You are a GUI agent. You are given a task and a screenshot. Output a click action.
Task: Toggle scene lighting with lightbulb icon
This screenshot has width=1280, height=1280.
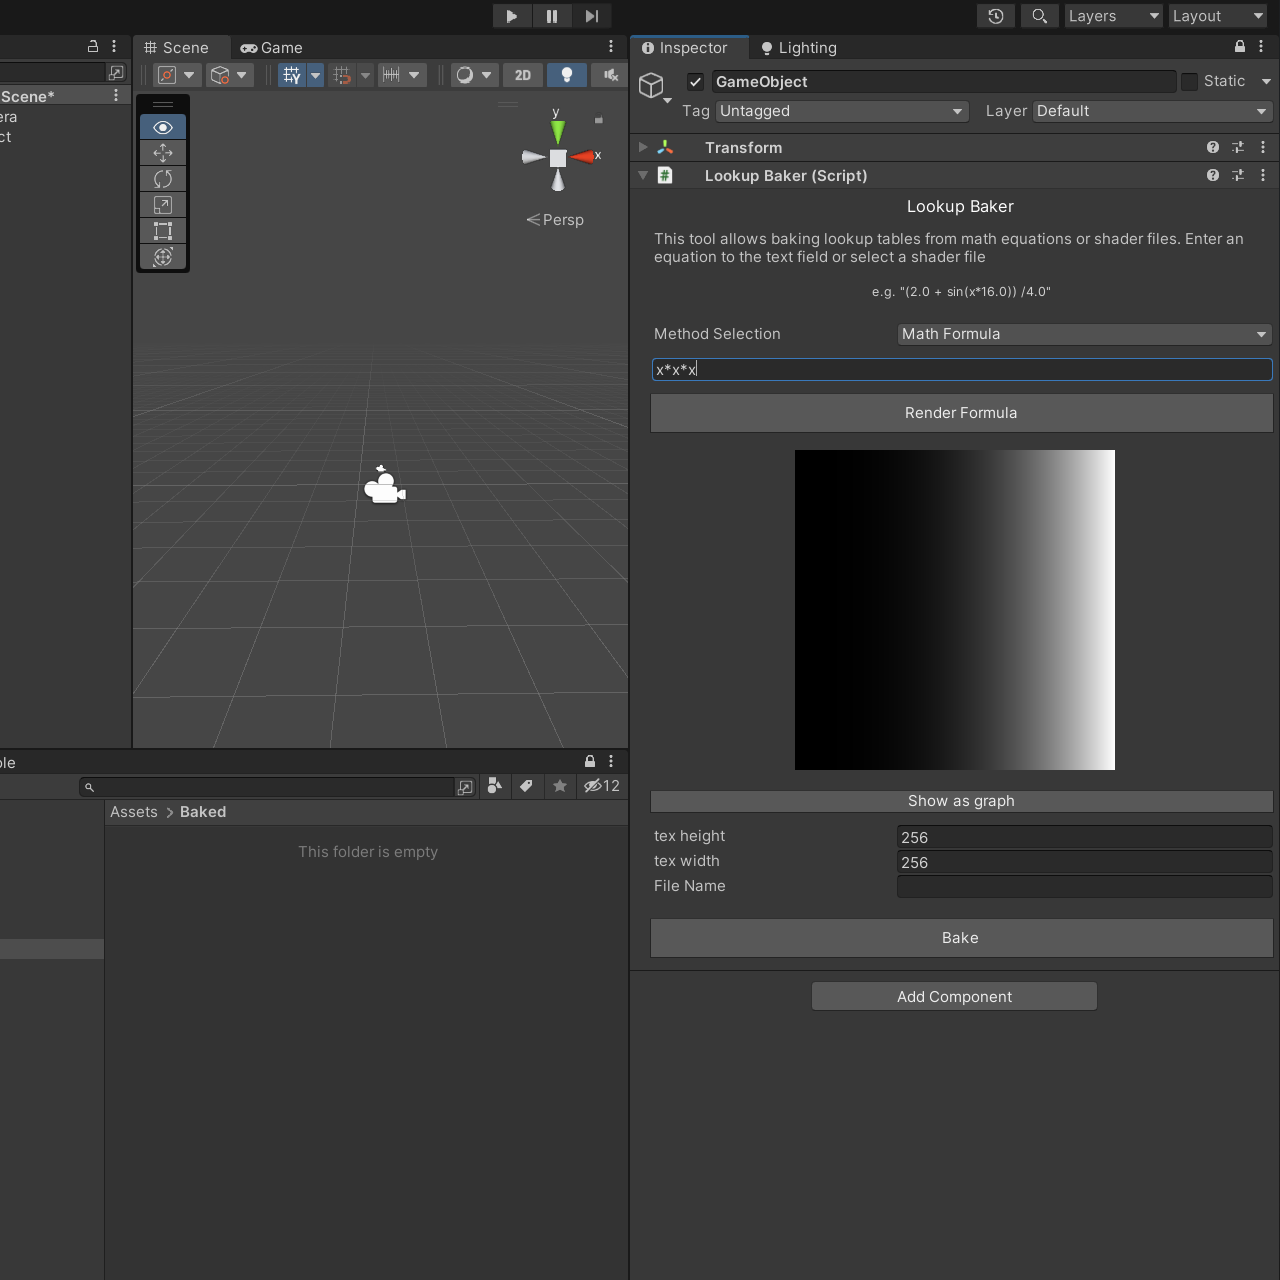coord(567,75)
